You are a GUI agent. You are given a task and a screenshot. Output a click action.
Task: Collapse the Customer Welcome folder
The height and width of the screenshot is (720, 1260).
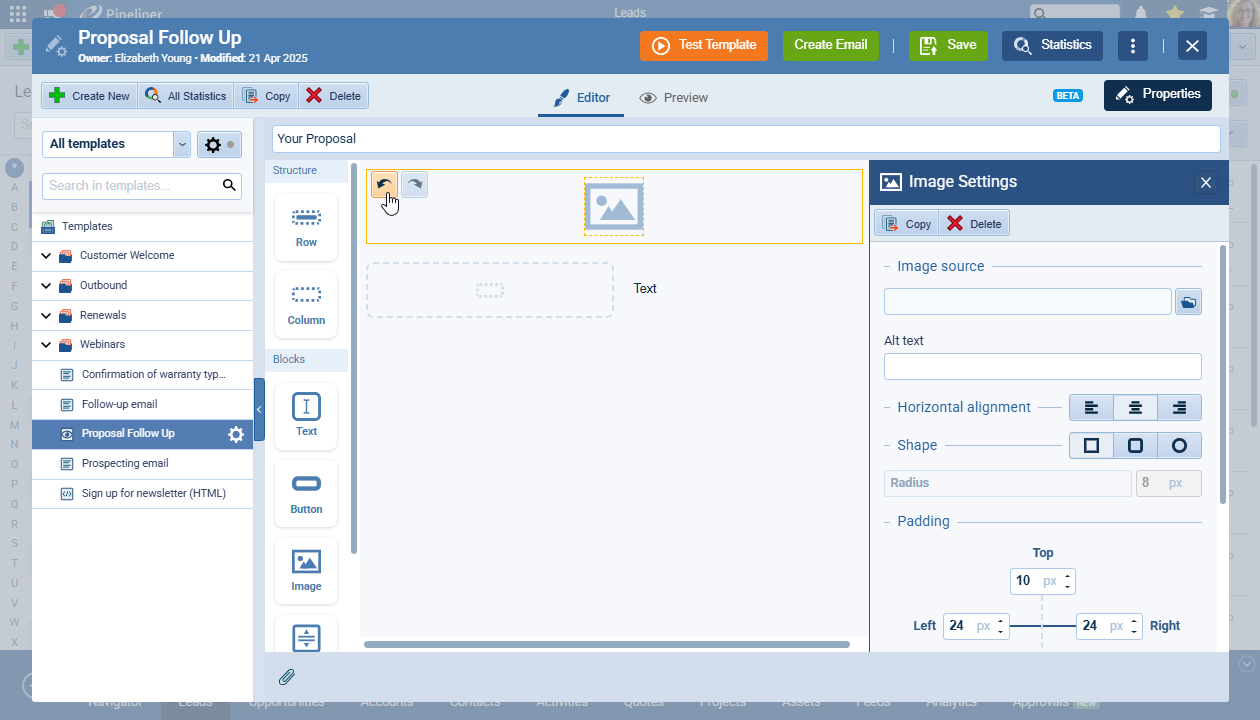pyautogui.click(x=46, y=256)
